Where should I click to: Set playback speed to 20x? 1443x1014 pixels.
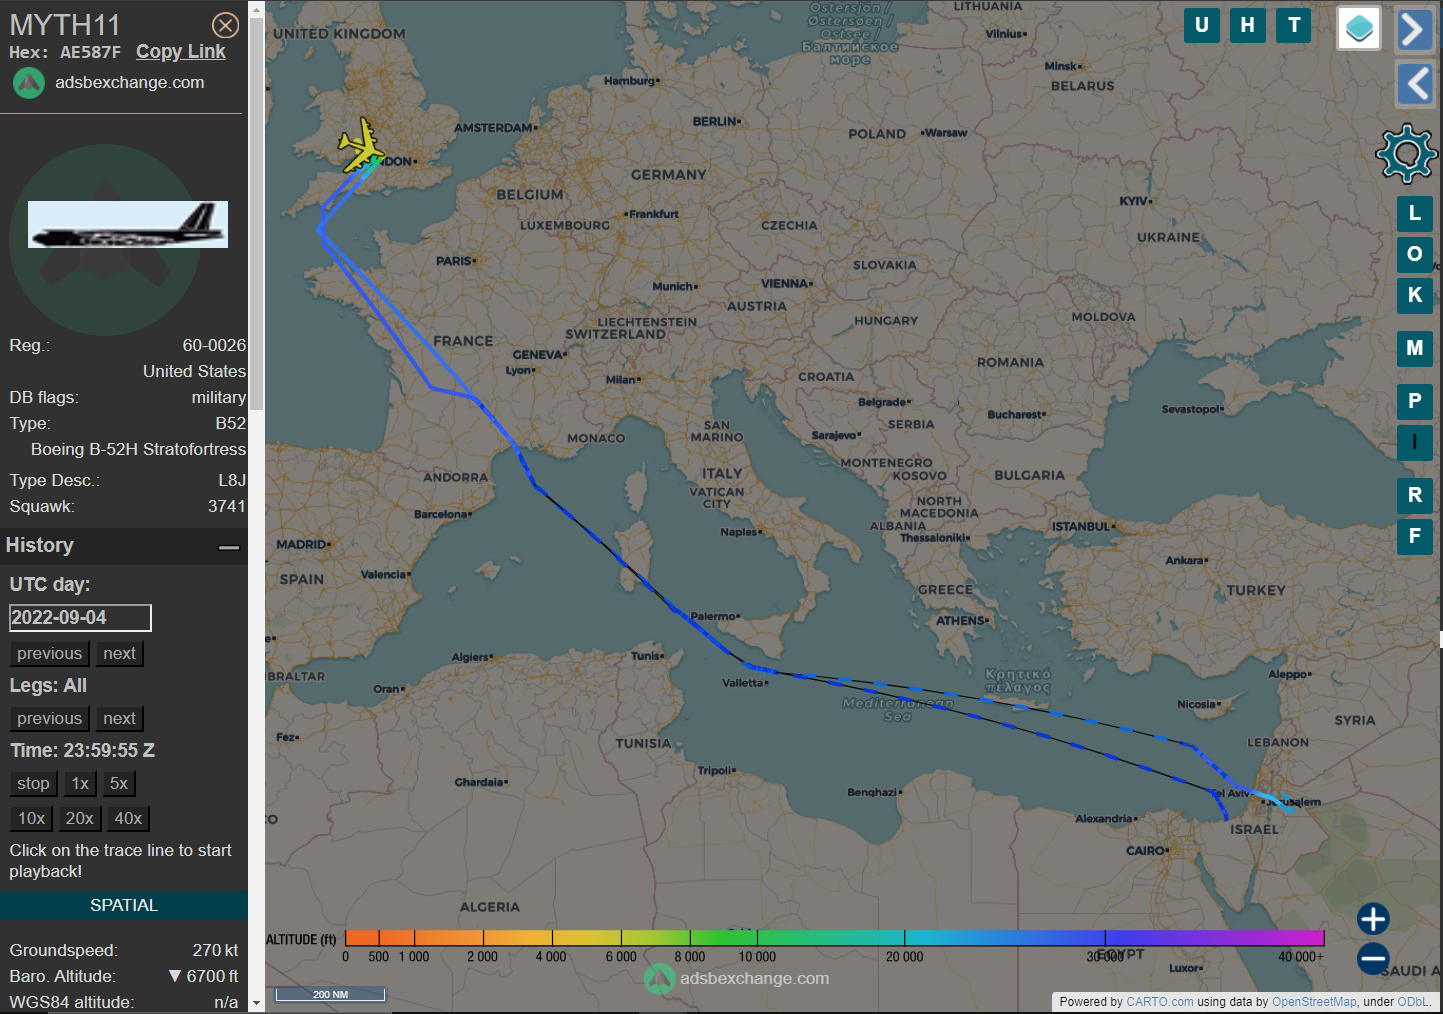(80, 818)
